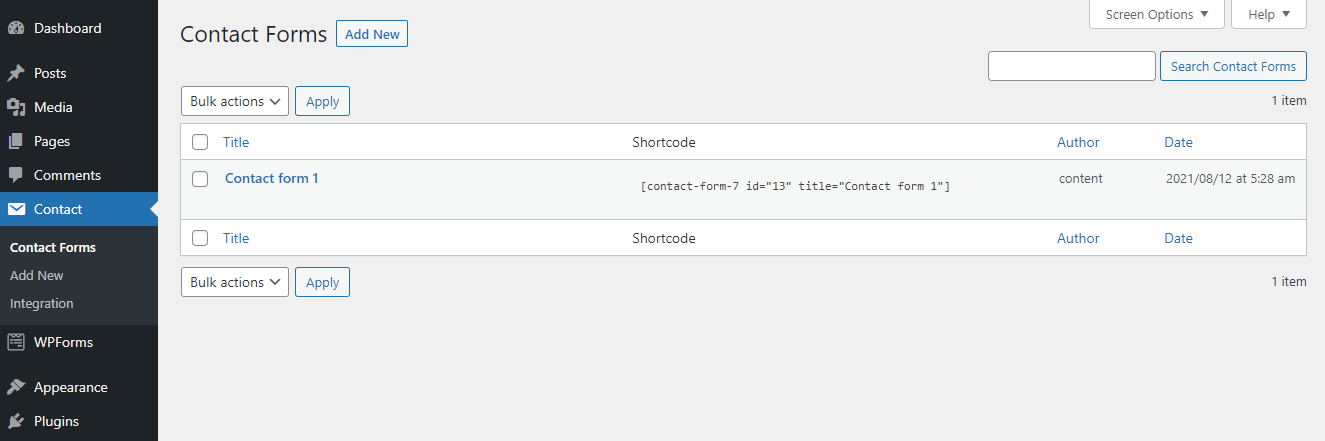Open the Contact form 1 title link

272,178
